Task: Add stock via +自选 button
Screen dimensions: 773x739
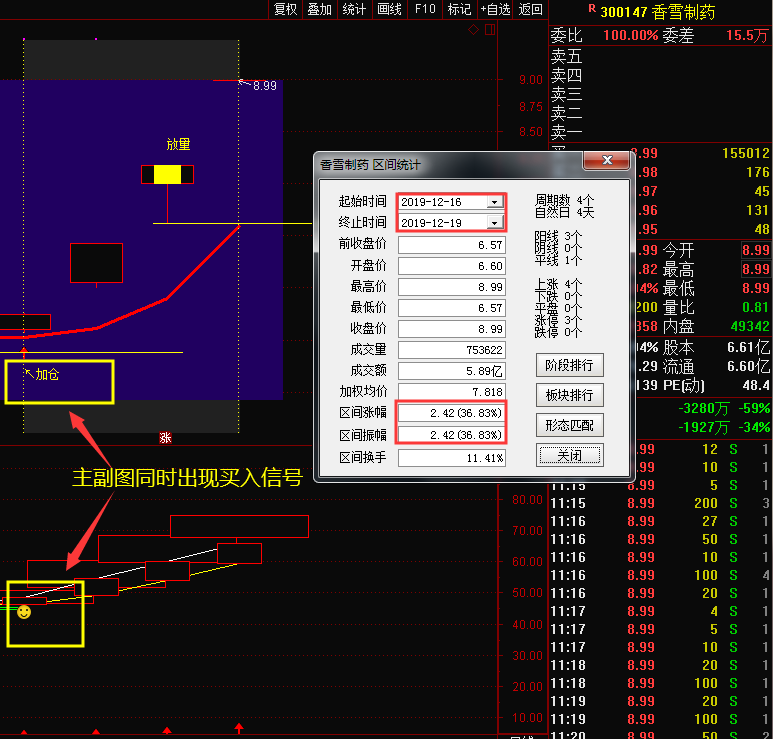Action: (495, 9)
